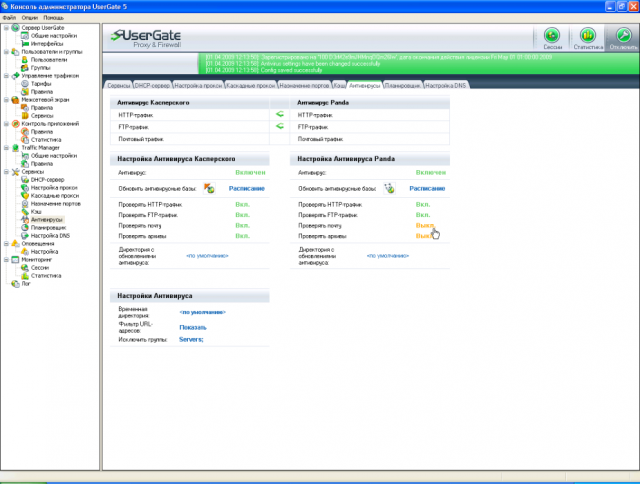Collapse Оповещения tree node

pyautogui.click(x=6, y=244)
